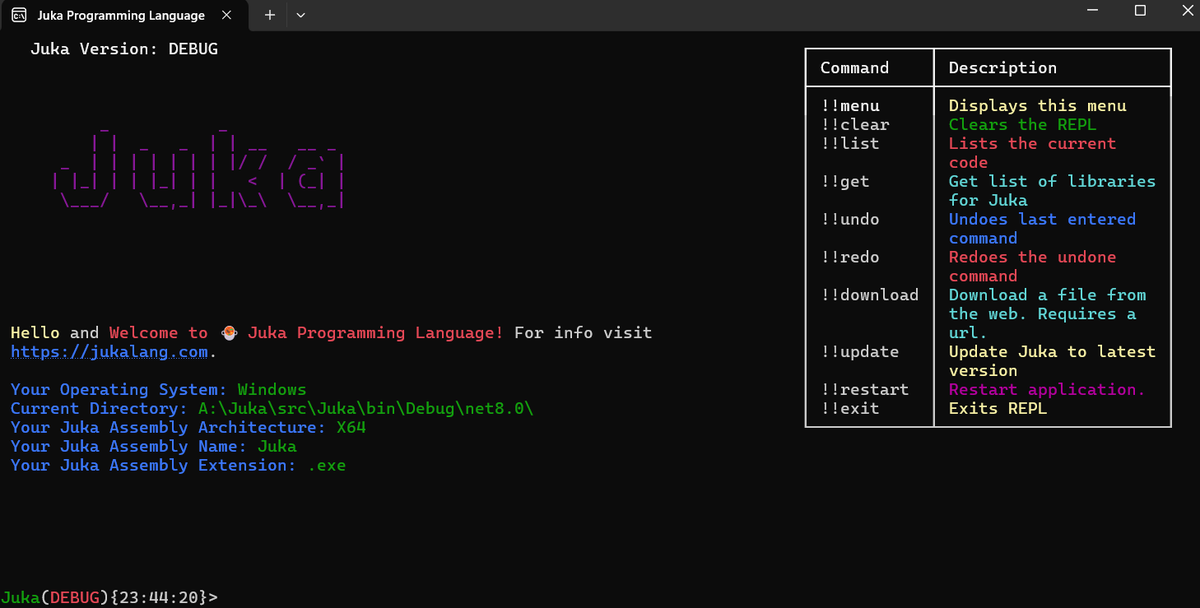The image size is (1200, 608).
Task: Click "Redoes the undone command" description
Action: pyautogui.click(x=1032, y=267)
